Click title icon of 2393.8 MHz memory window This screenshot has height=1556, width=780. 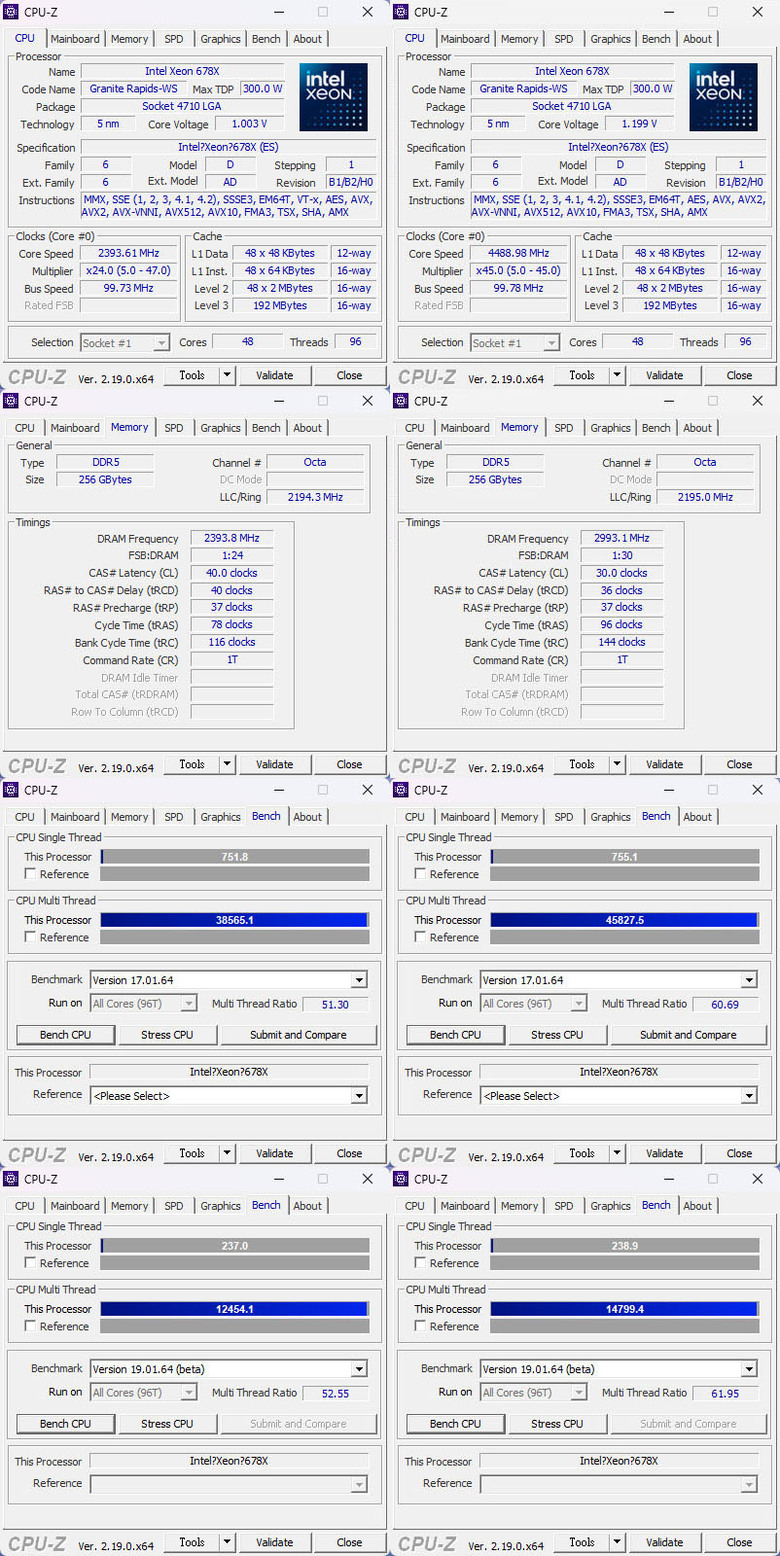click(x=11, y=401)
